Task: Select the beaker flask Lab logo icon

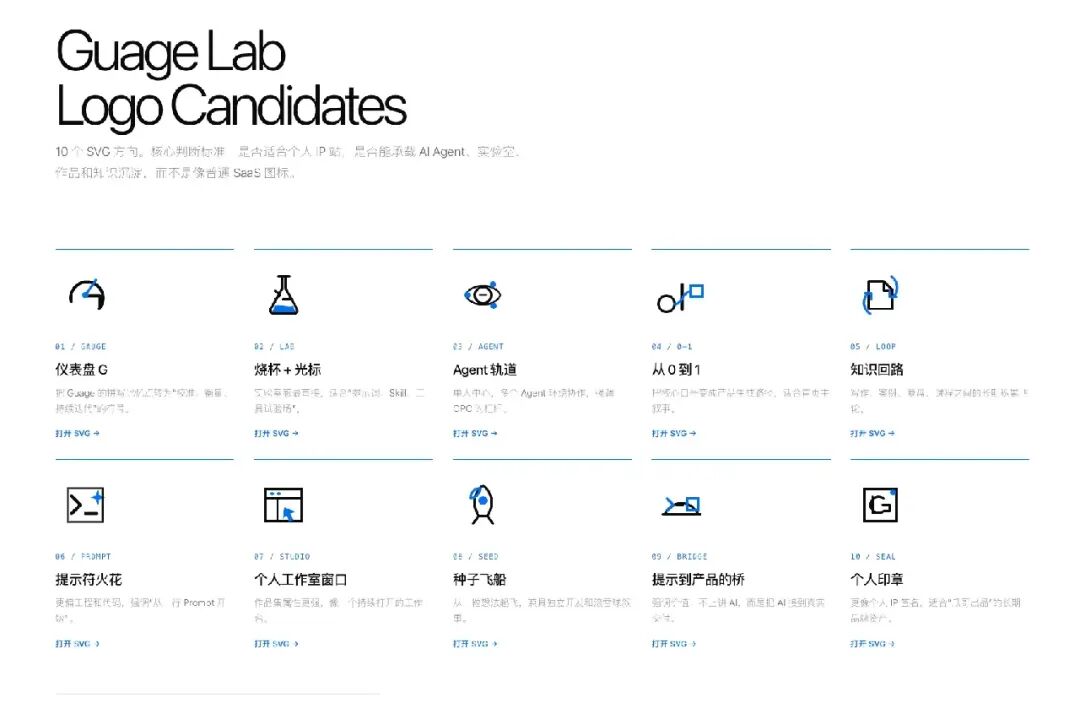Action: [x=284, y=295]
